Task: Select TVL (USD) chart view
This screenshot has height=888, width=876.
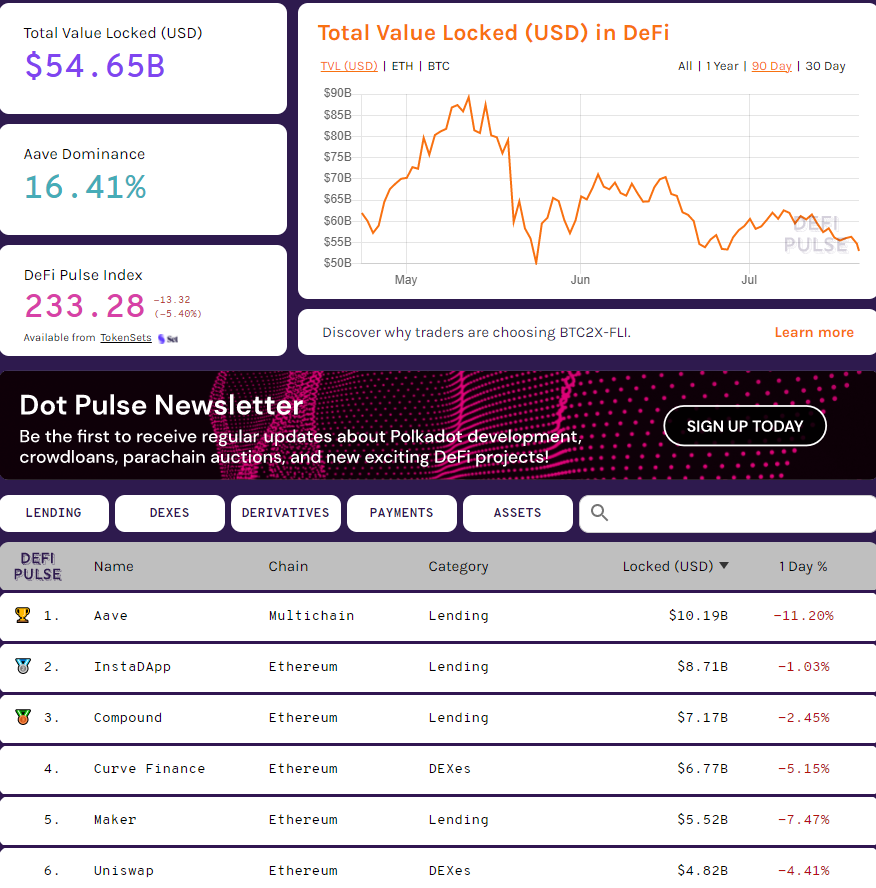Action: click(x=349, y=66)
